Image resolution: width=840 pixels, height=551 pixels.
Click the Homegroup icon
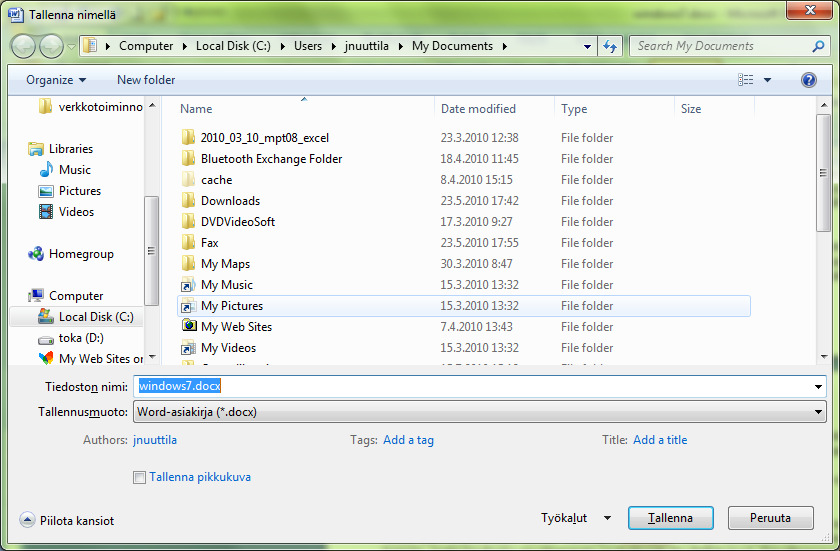[x=36, y=254]
